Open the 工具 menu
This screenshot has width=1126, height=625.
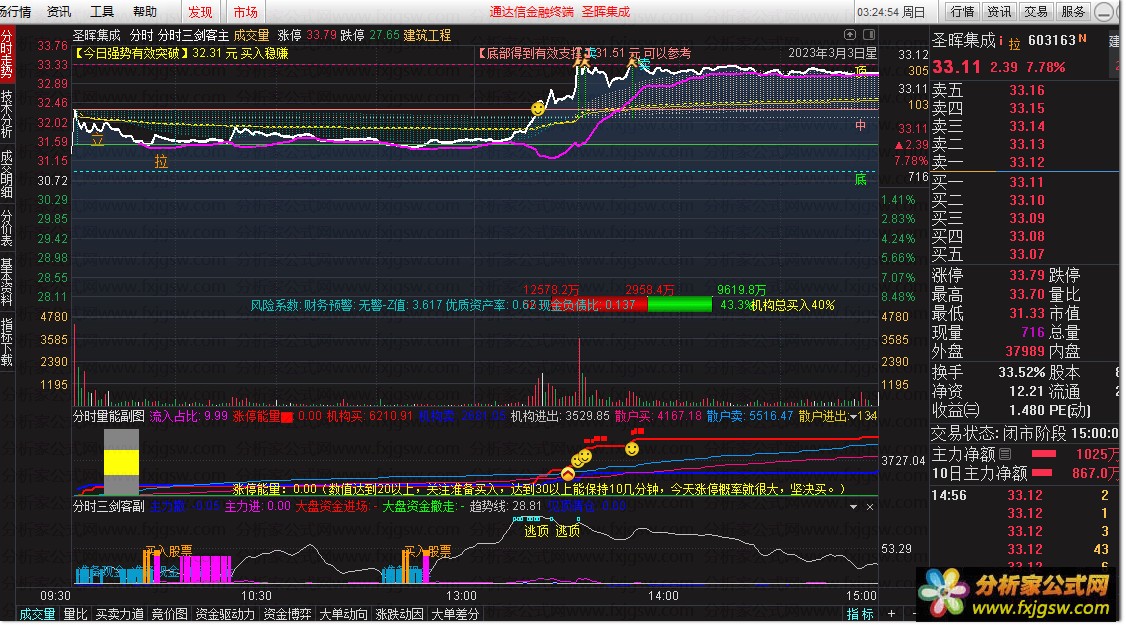pyautogui.click(x=101, y=11)
